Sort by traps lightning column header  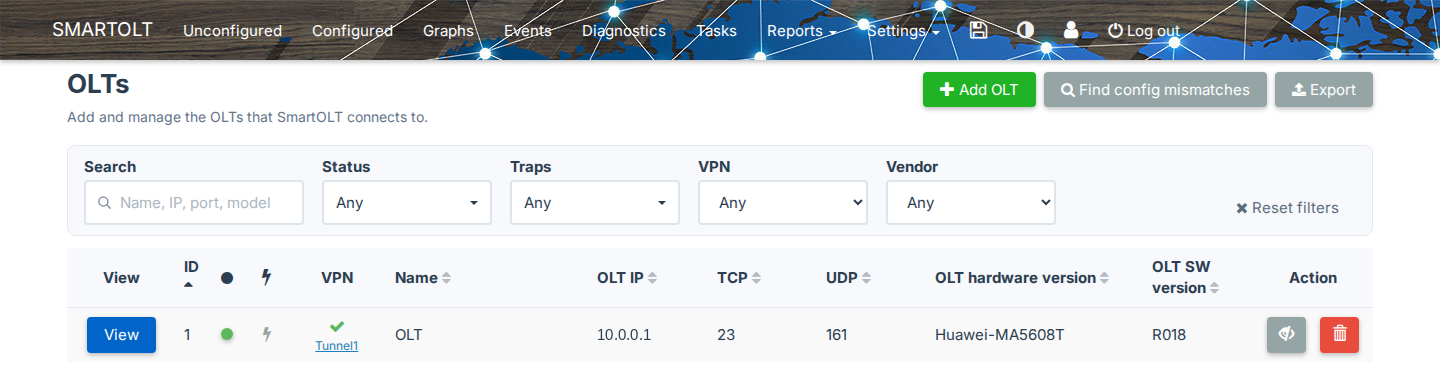tap(266, 277)
